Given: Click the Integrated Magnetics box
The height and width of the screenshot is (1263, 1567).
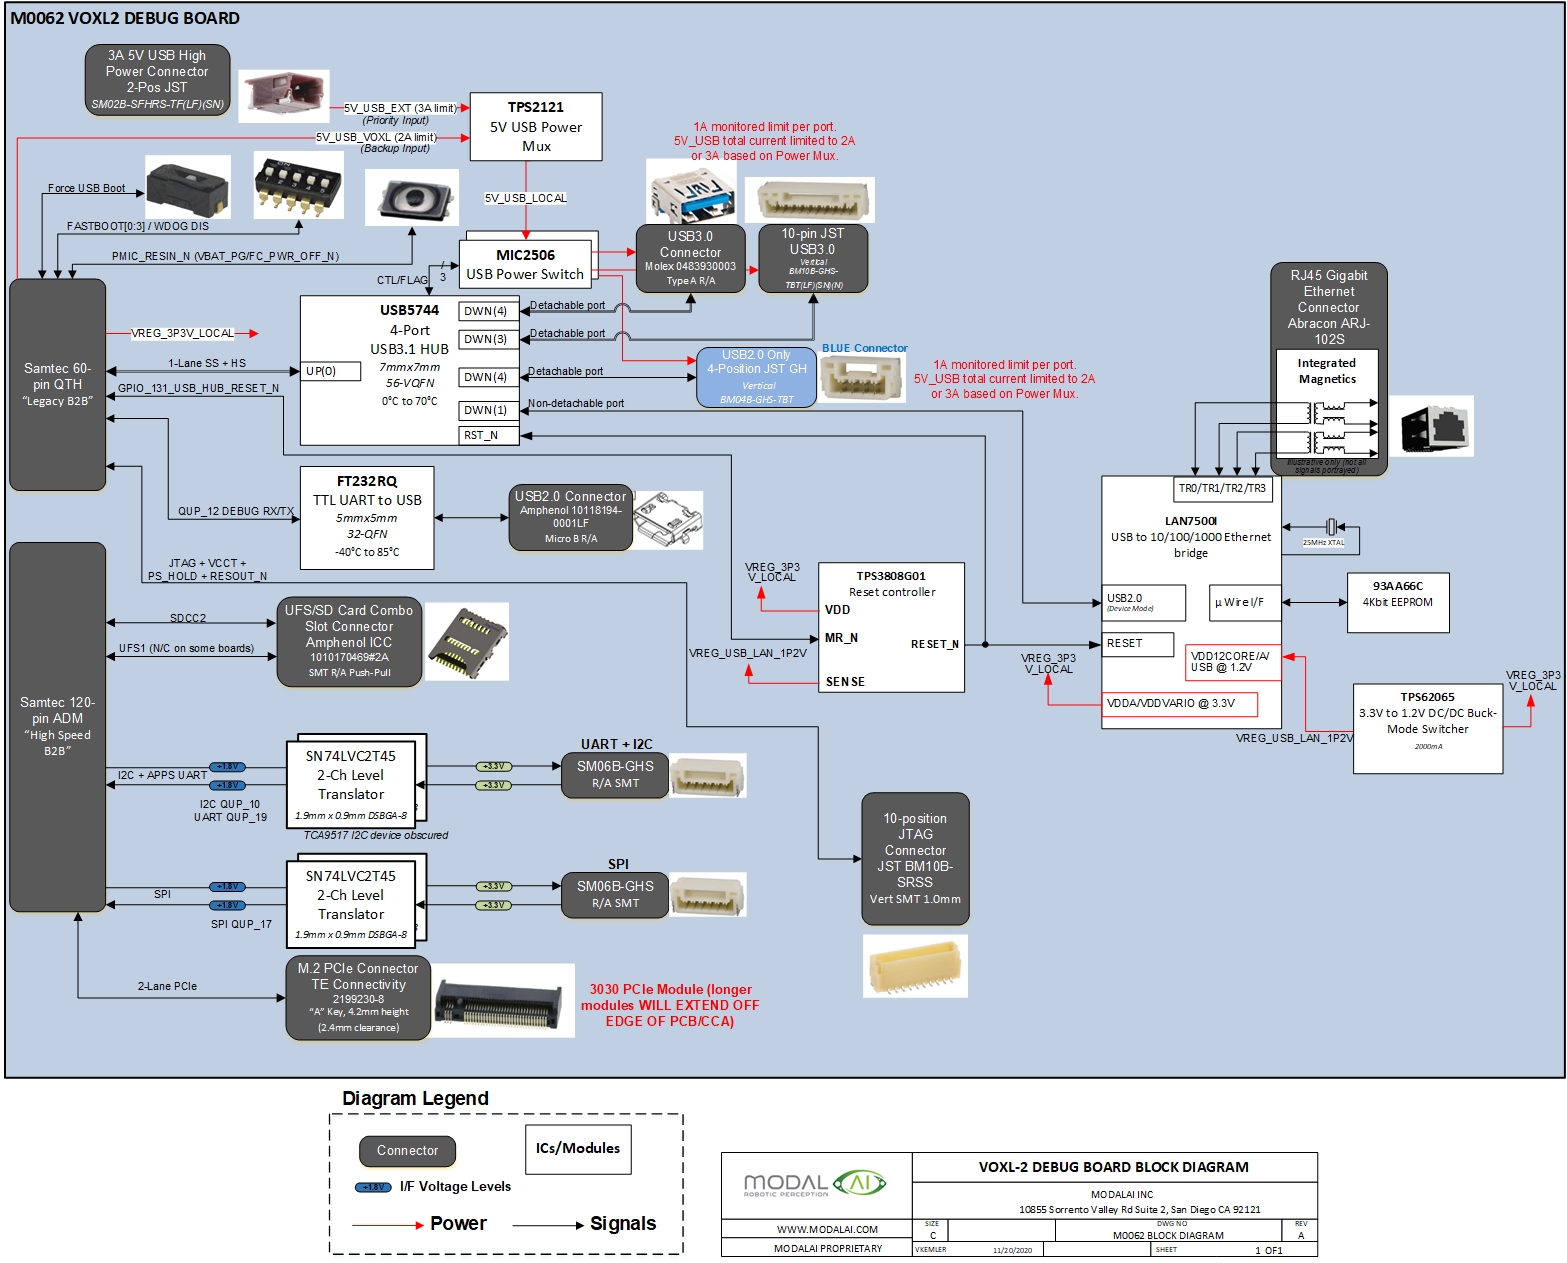Looking at the screenshot, I should click(x=1328, y=405).
